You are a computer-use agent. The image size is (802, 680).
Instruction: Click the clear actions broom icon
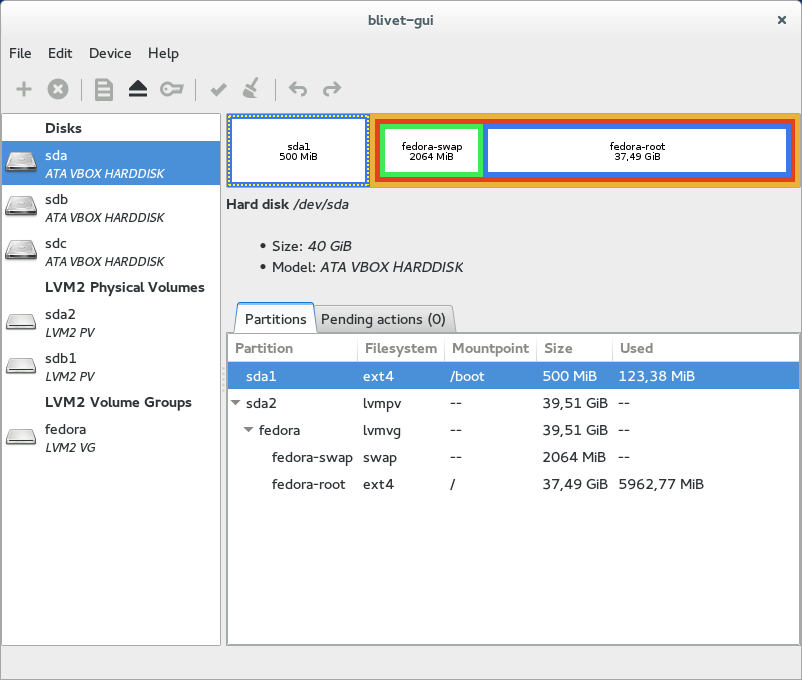pos(251,89)
